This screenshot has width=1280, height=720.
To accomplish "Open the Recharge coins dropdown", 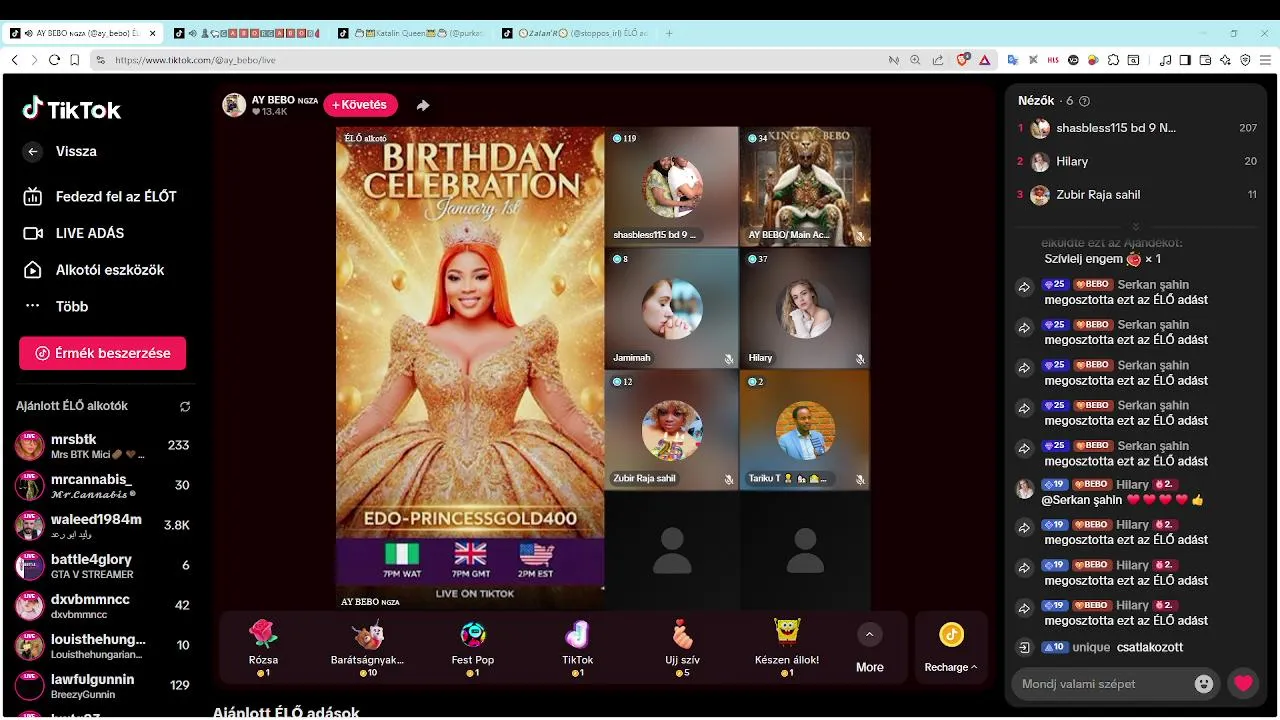I will coord(951,648).
